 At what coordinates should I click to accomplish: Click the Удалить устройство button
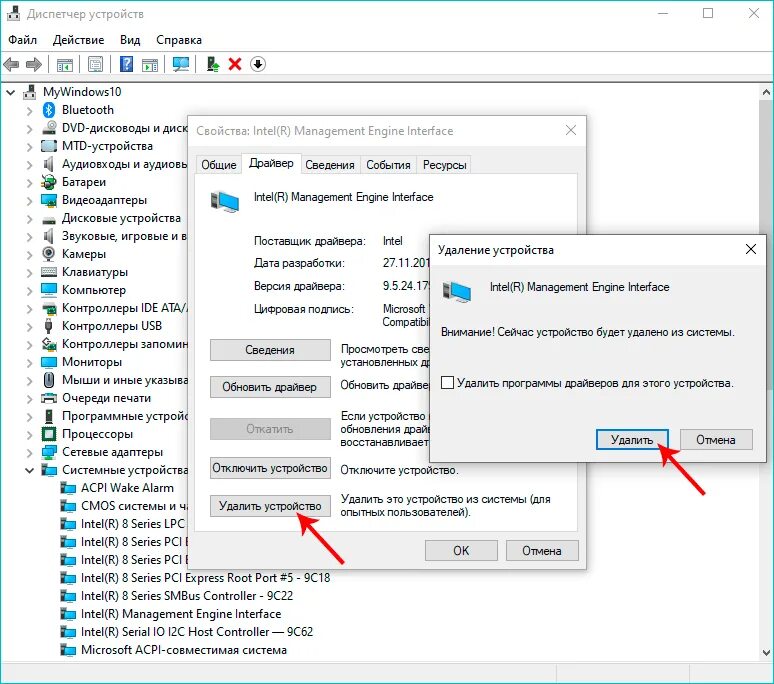[x=270, y=506]
